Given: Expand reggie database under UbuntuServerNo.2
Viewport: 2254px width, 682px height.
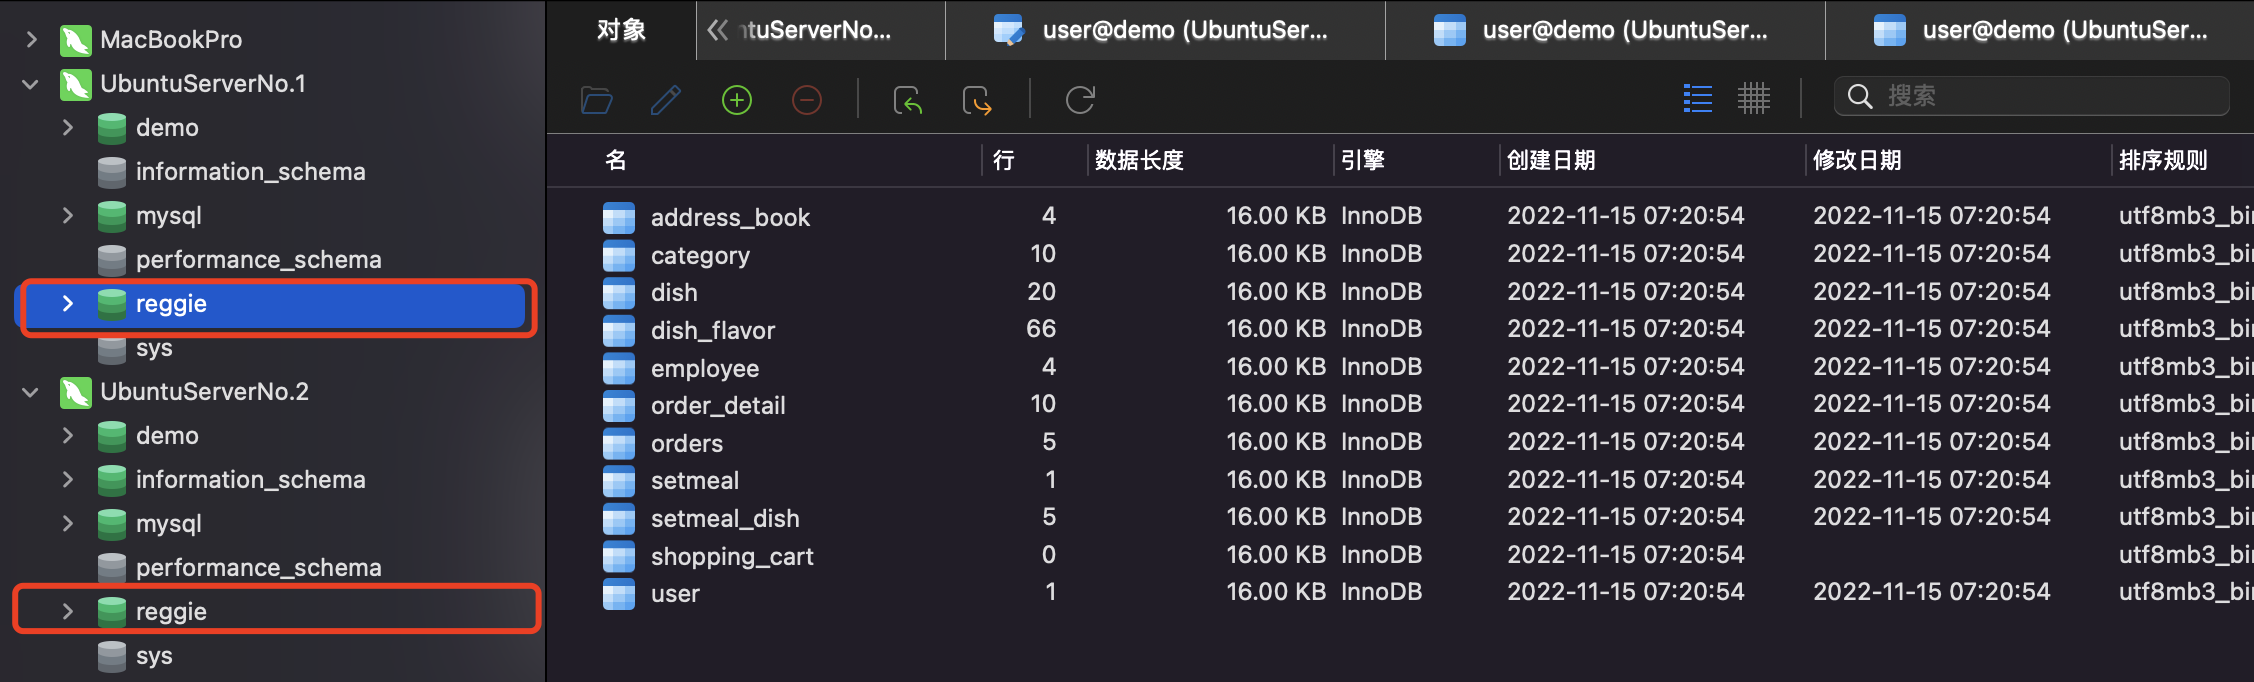Looking at the screenshot, I should (x=68, y=611).
